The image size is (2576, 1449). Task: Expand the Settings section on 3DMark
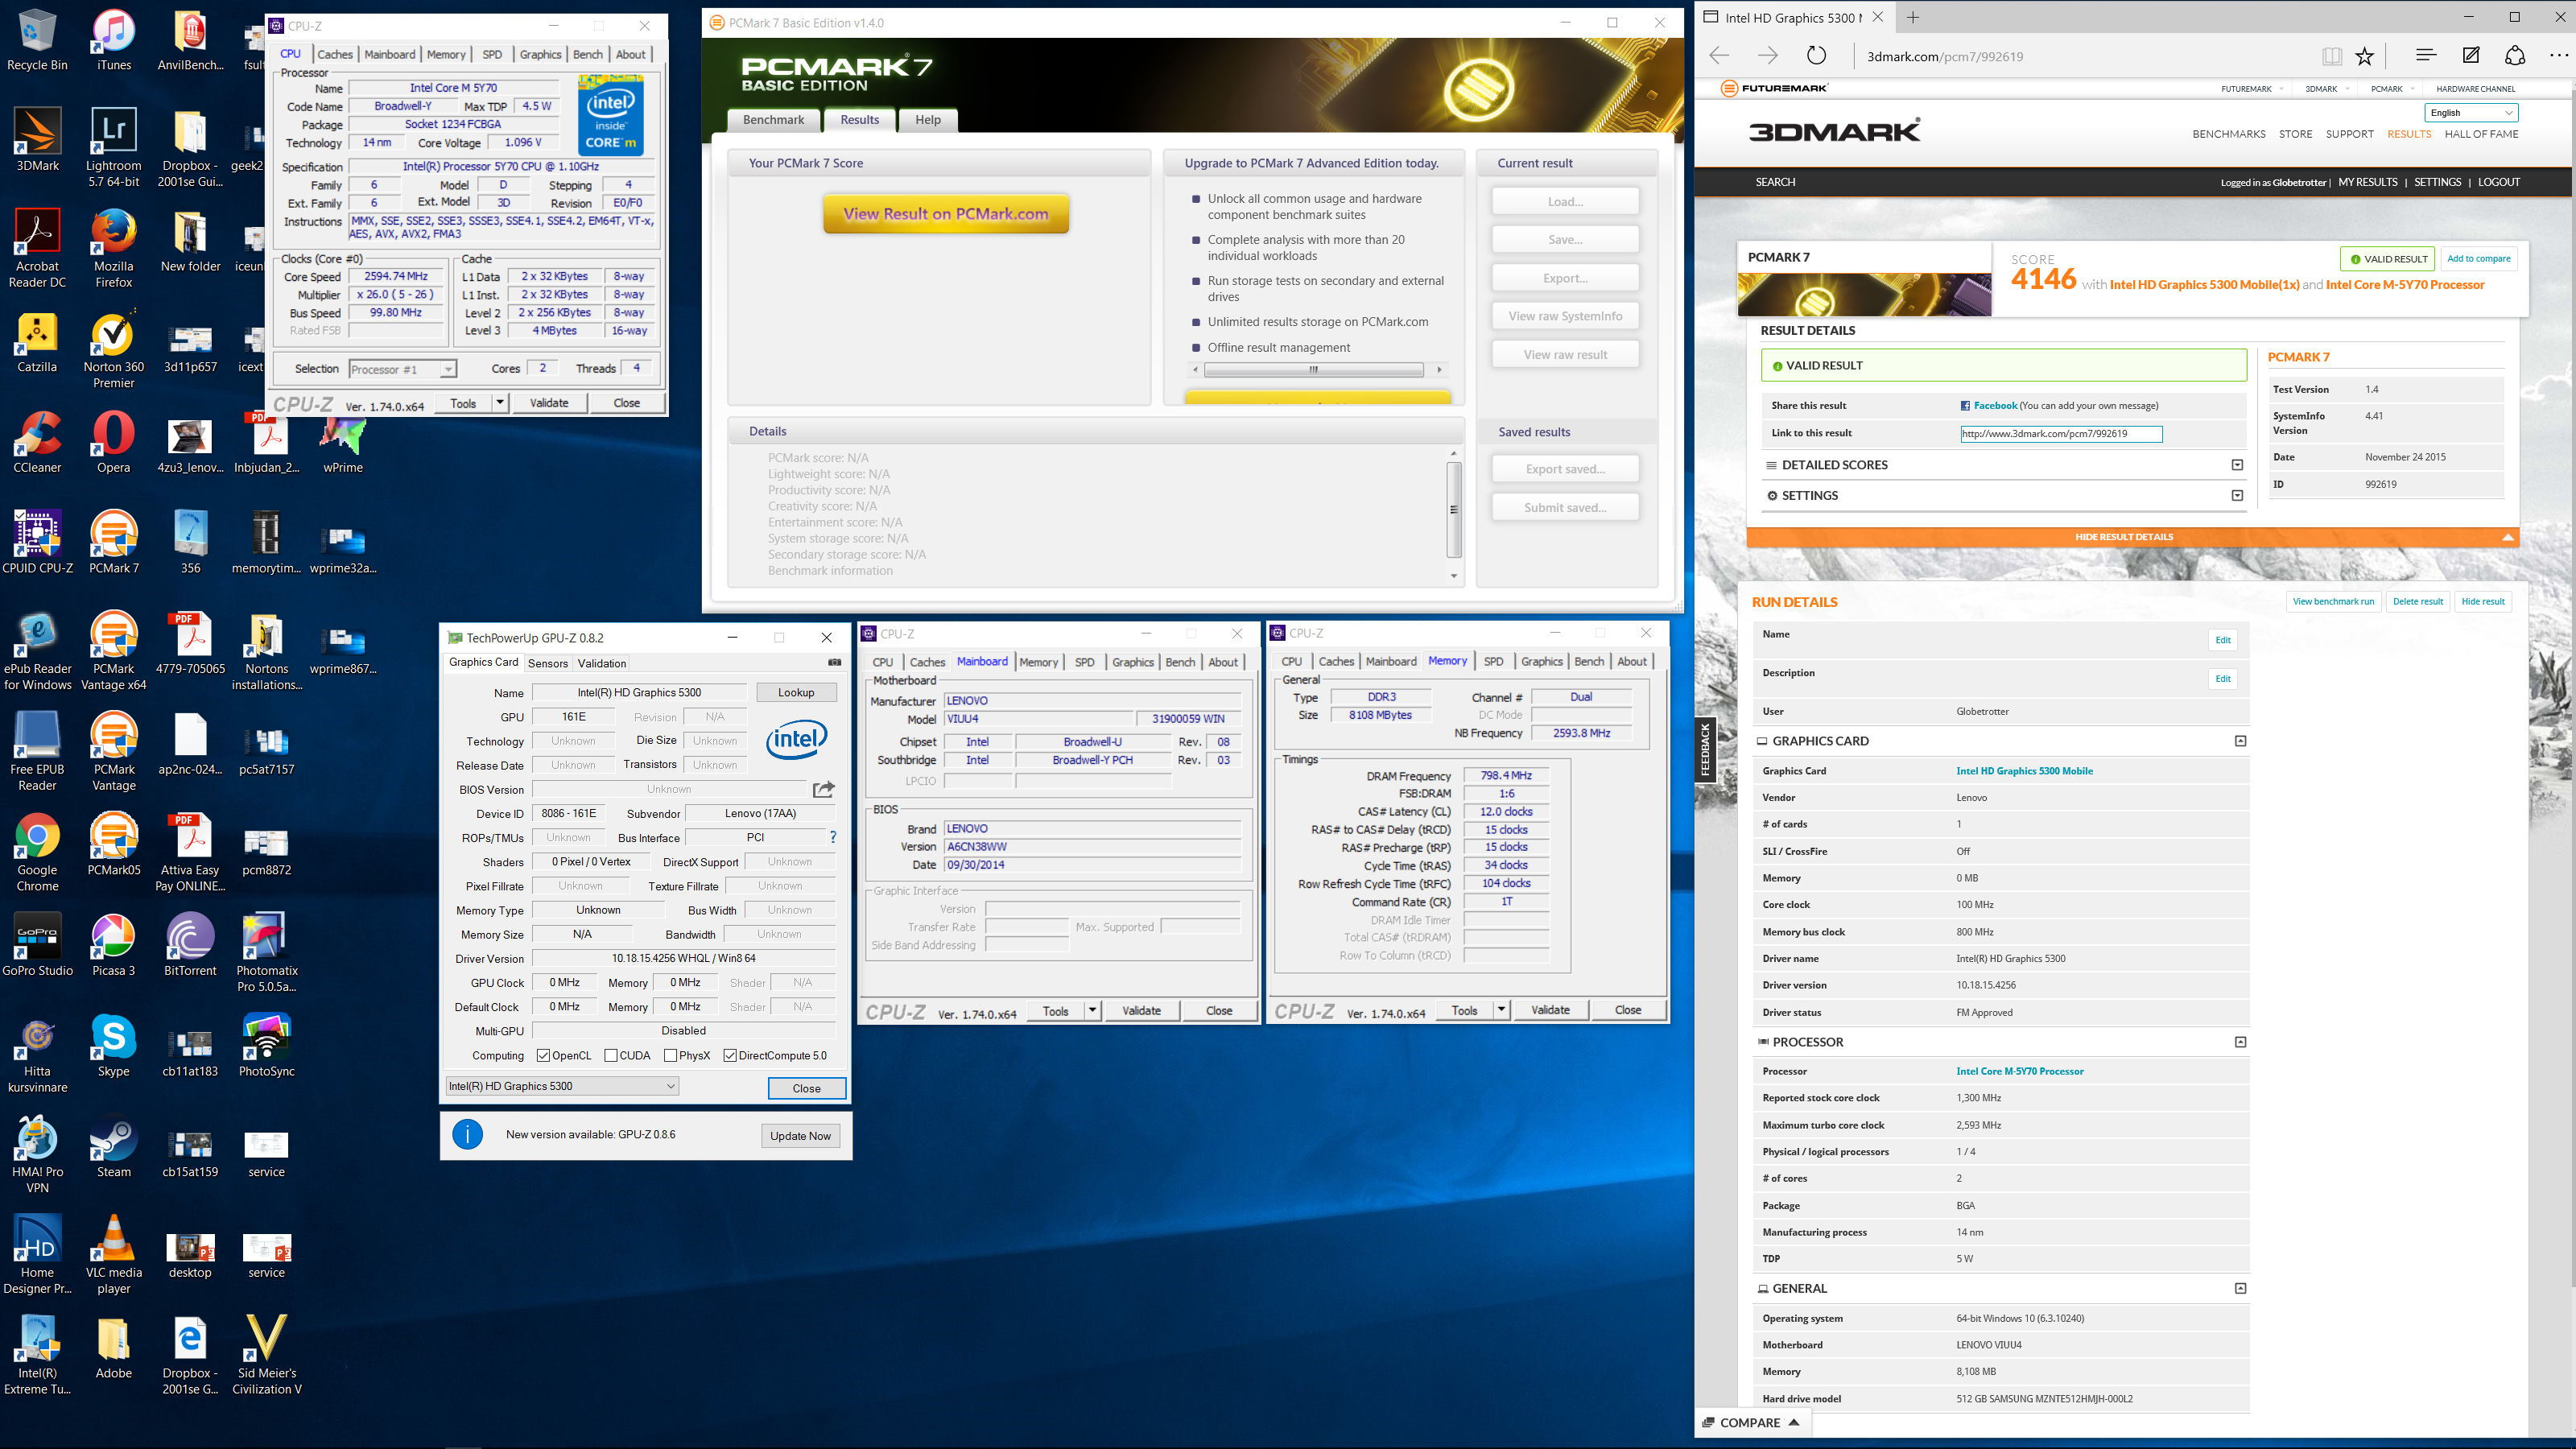2237,495
